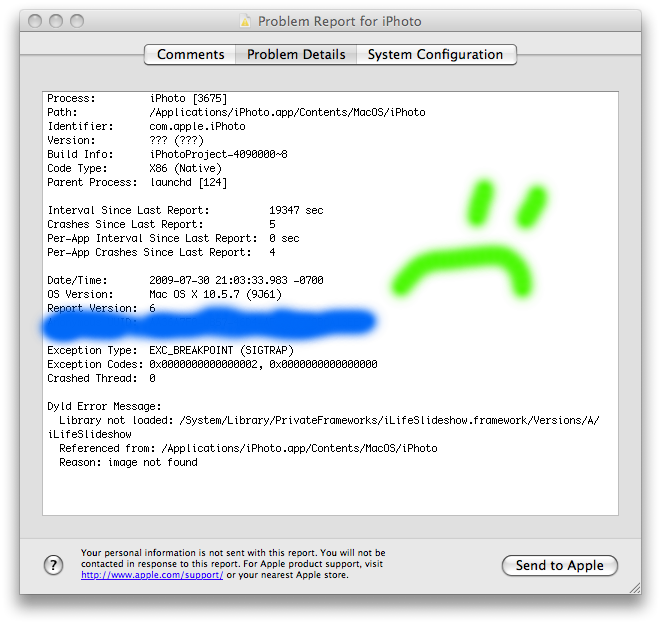This screenshot has width=661, height=624.
Task: Click 'EXC_BREAKPOINT (SIGTRAP)' exception type
Action: (221, 350)
